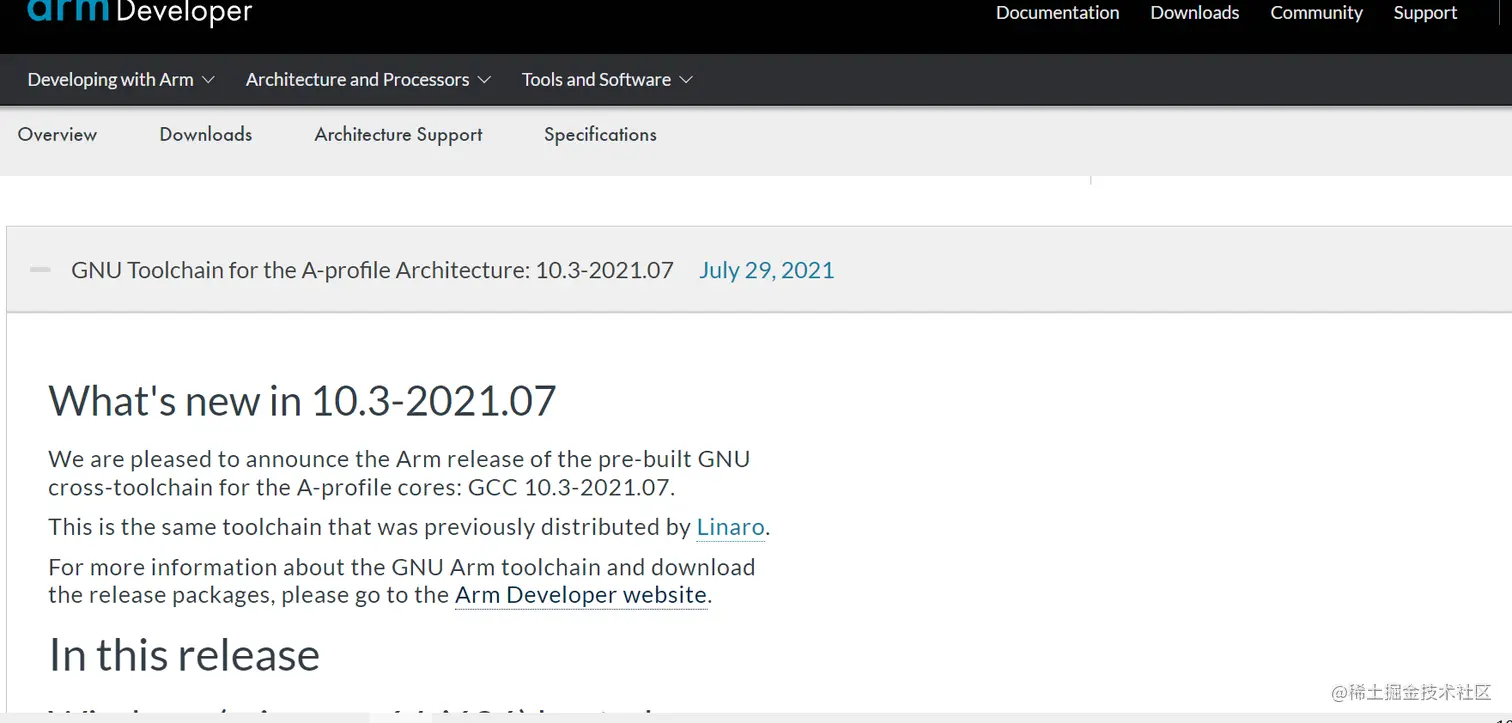Collapse the GNU Toolchain section minus icon
Image resolution: width=1512 pixels, height=723 pixels.
point(40,270)
